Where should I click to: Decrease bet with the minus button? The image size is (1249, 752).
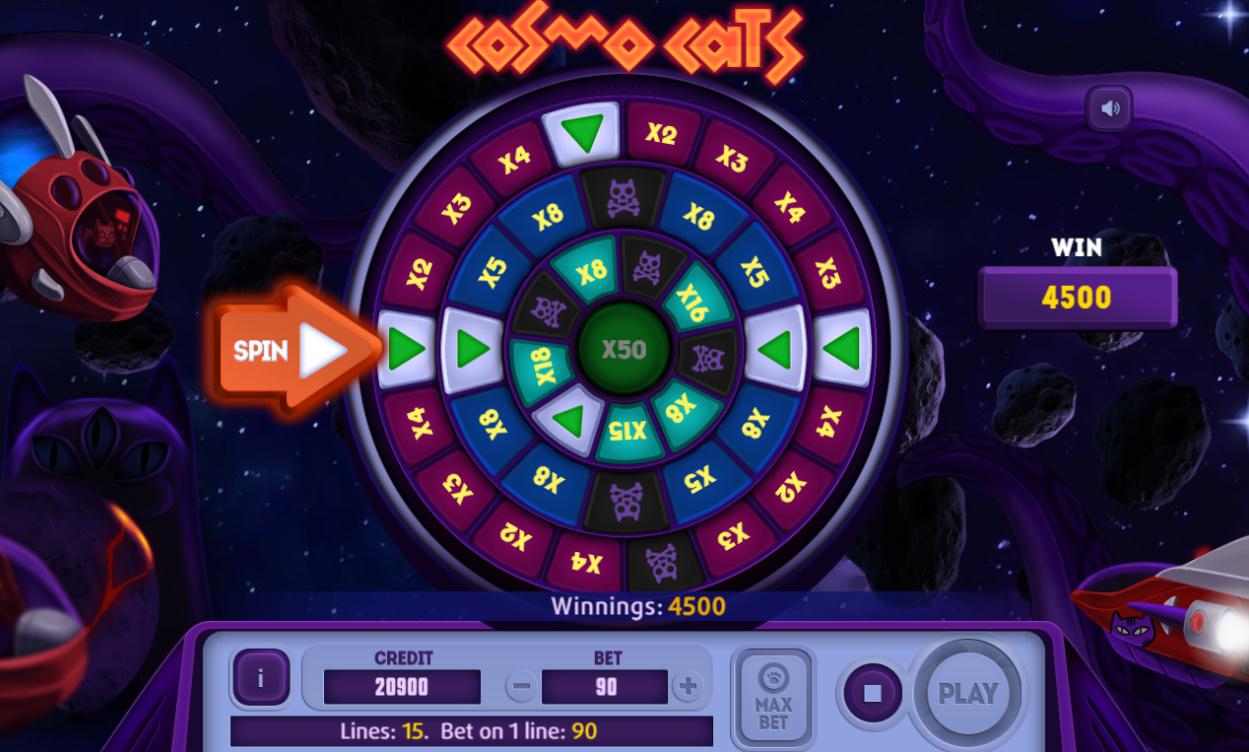(520, 687)
